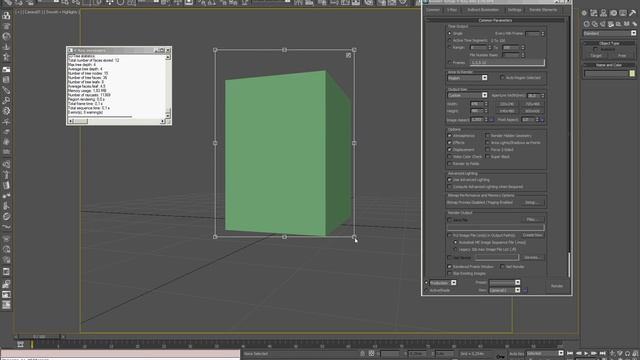
Task: Open the Hierarchy command panel tab
Action: pos(604,13)
